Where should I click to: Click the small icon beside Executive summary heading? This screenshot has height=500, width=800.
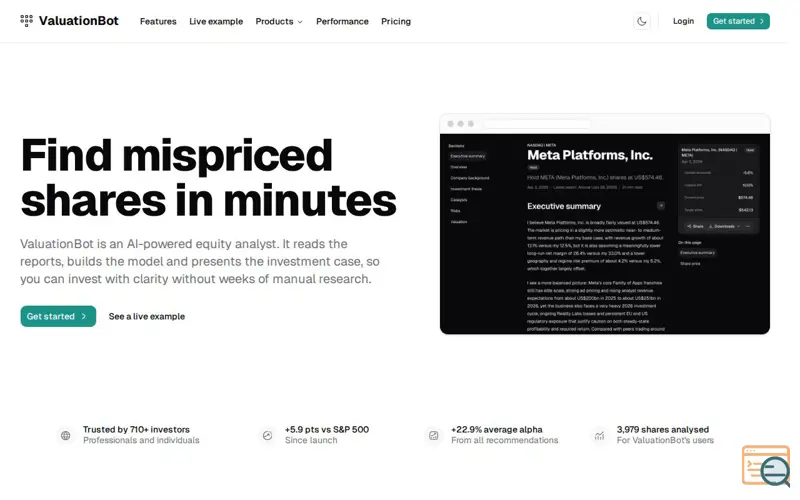661,206
